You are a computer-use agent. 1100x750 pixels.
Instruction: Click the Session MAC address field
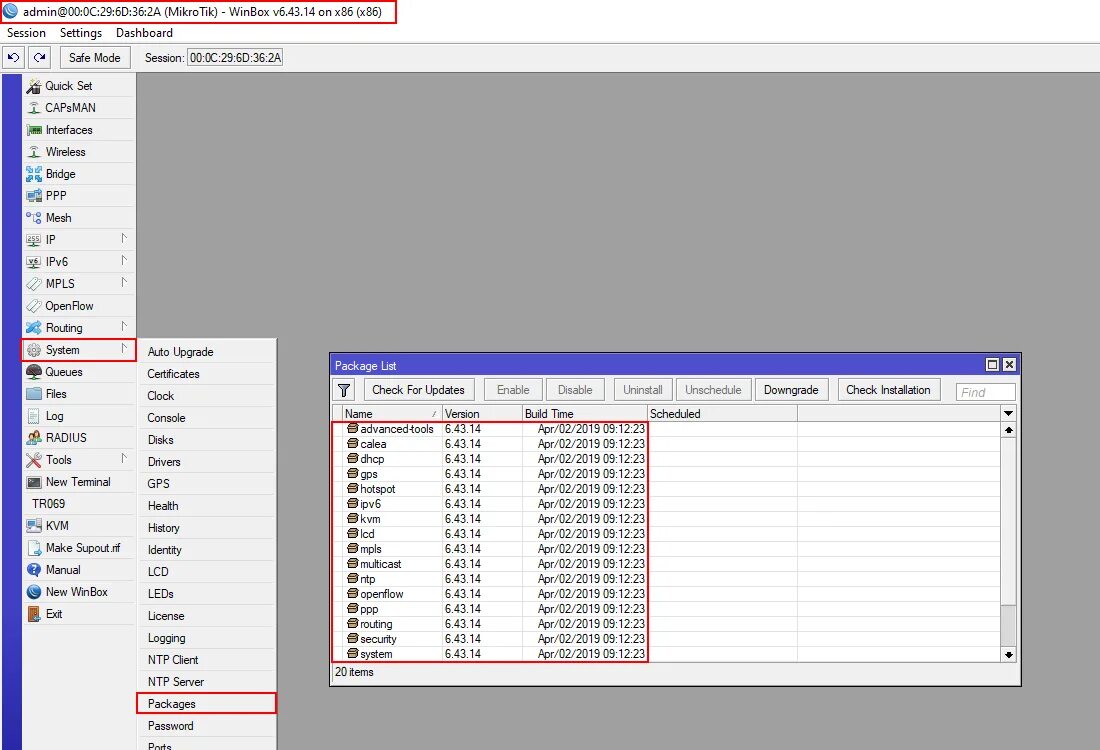pos(235,58)
